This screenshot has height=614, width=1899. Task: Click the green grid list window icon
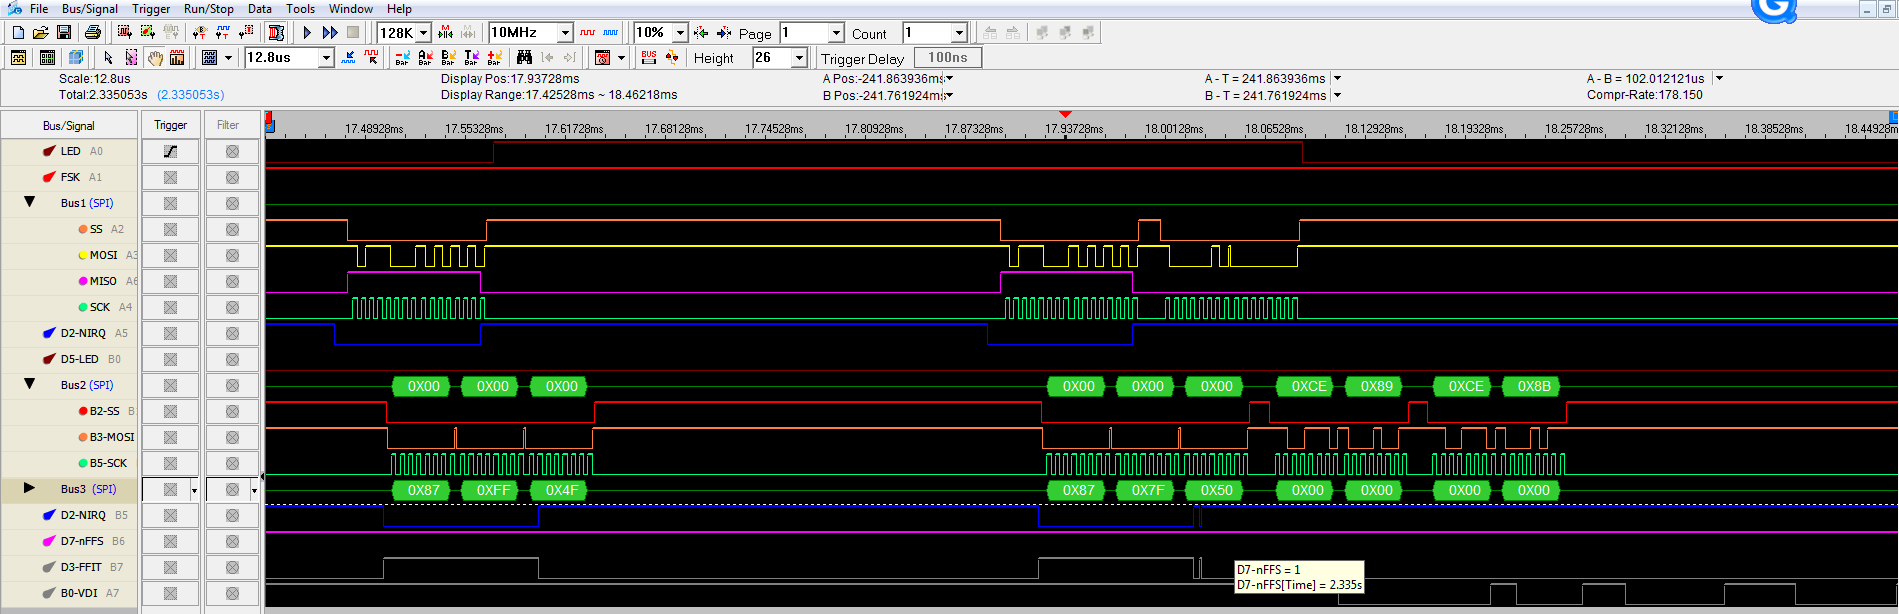pos(47,58)
